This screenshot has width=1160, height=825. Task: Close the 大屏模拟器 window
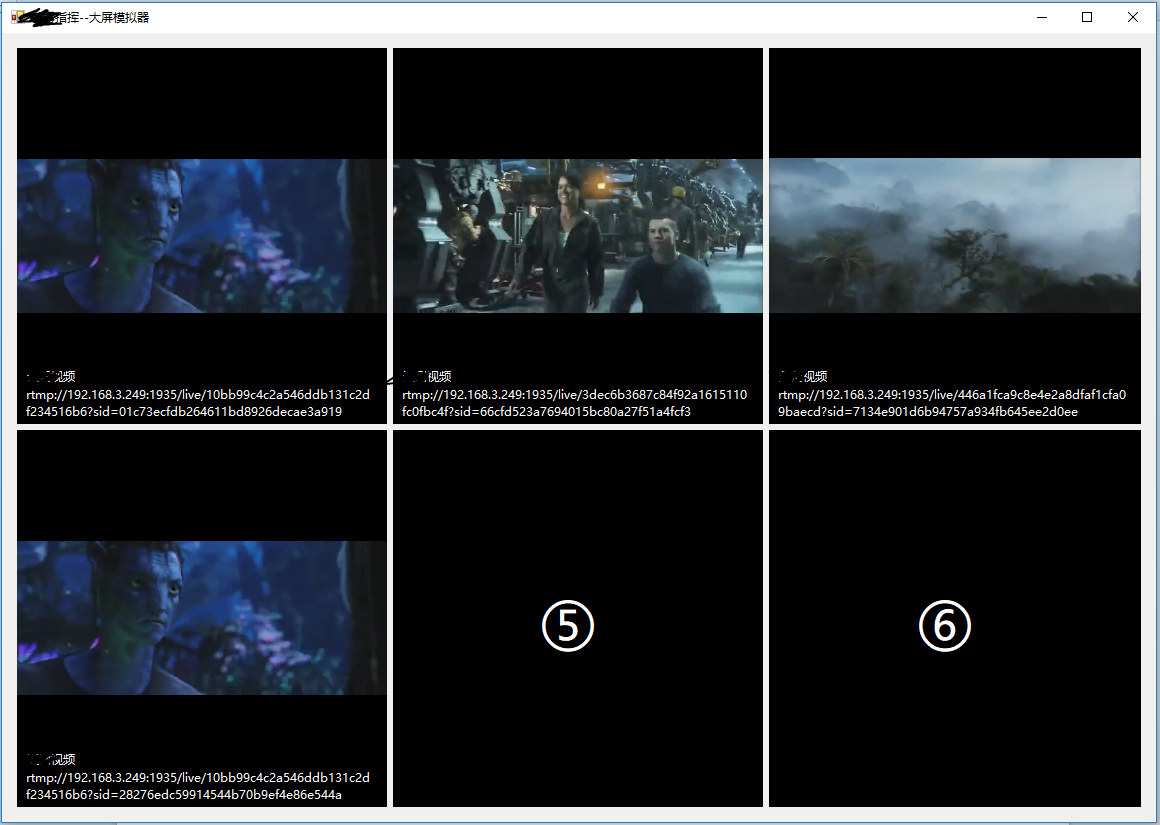click(1133, 17)
